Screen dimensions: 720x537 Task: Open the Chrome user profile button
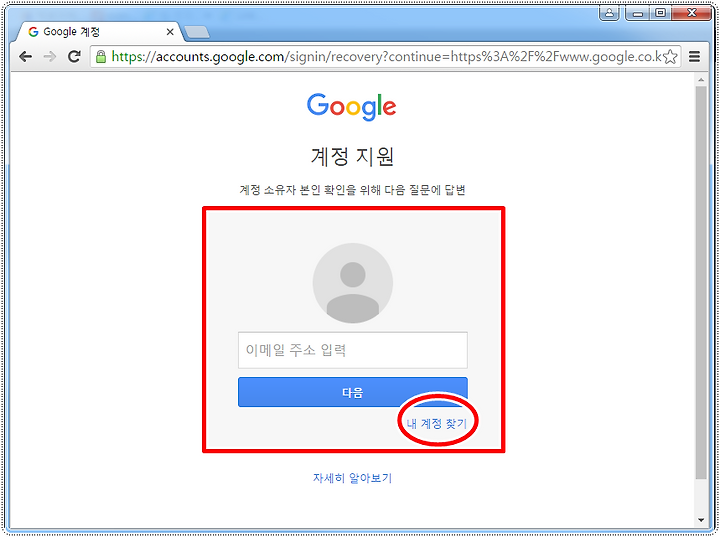[609, 13]
